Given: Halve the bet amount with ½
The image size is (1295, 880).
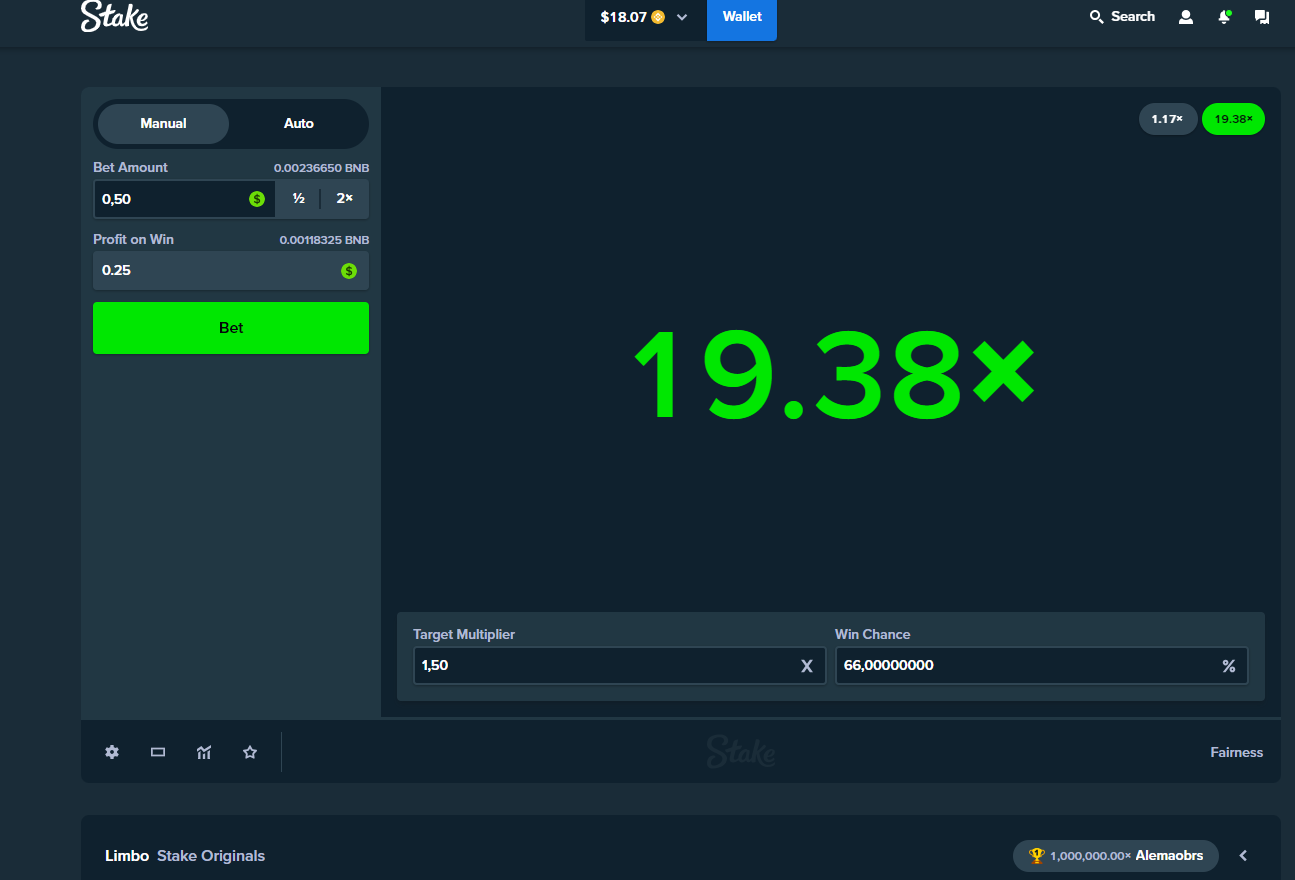Looking at the screenshot, I should point(298,199).
